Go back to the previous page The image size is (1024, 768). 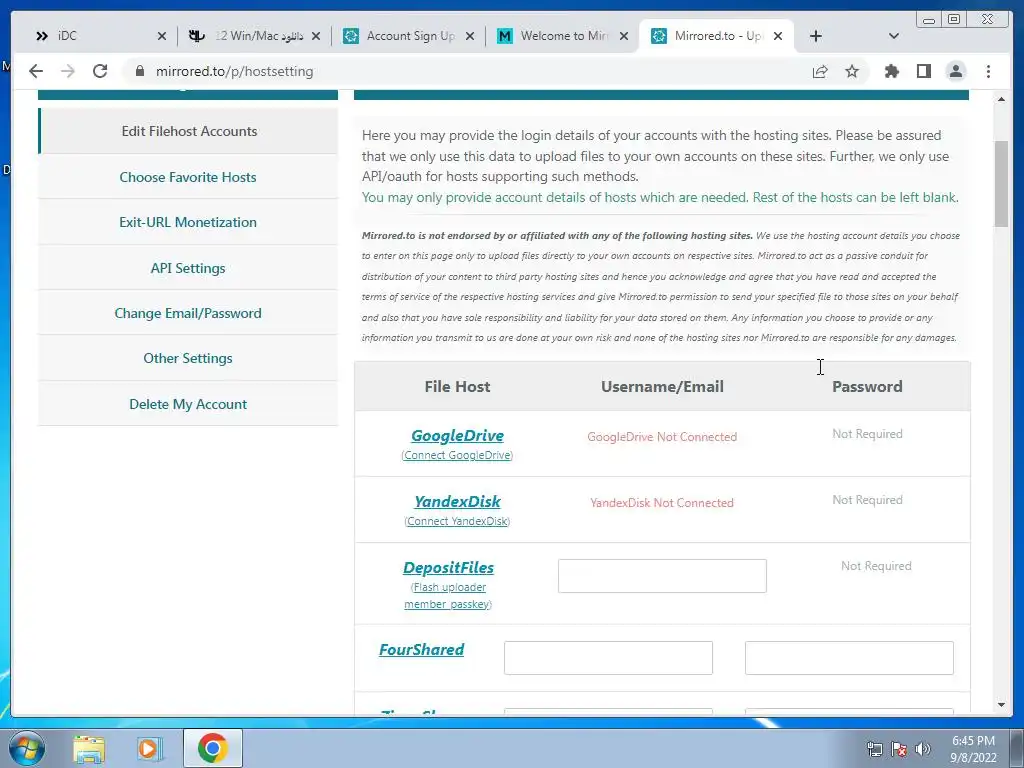point(36,71)
